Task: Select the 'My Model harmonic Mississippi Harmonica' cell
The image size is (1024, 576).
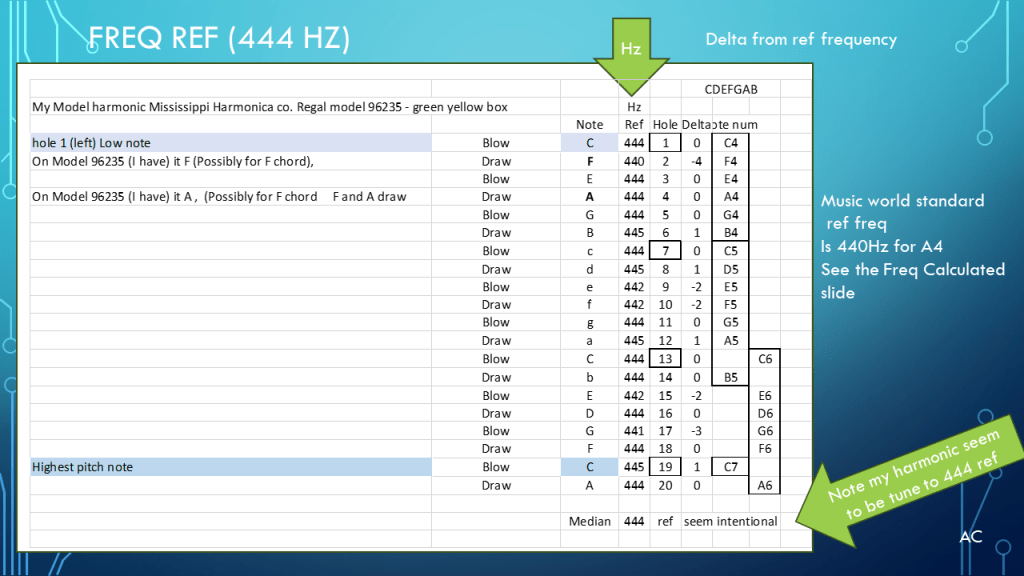Action: tap(230, 107)
